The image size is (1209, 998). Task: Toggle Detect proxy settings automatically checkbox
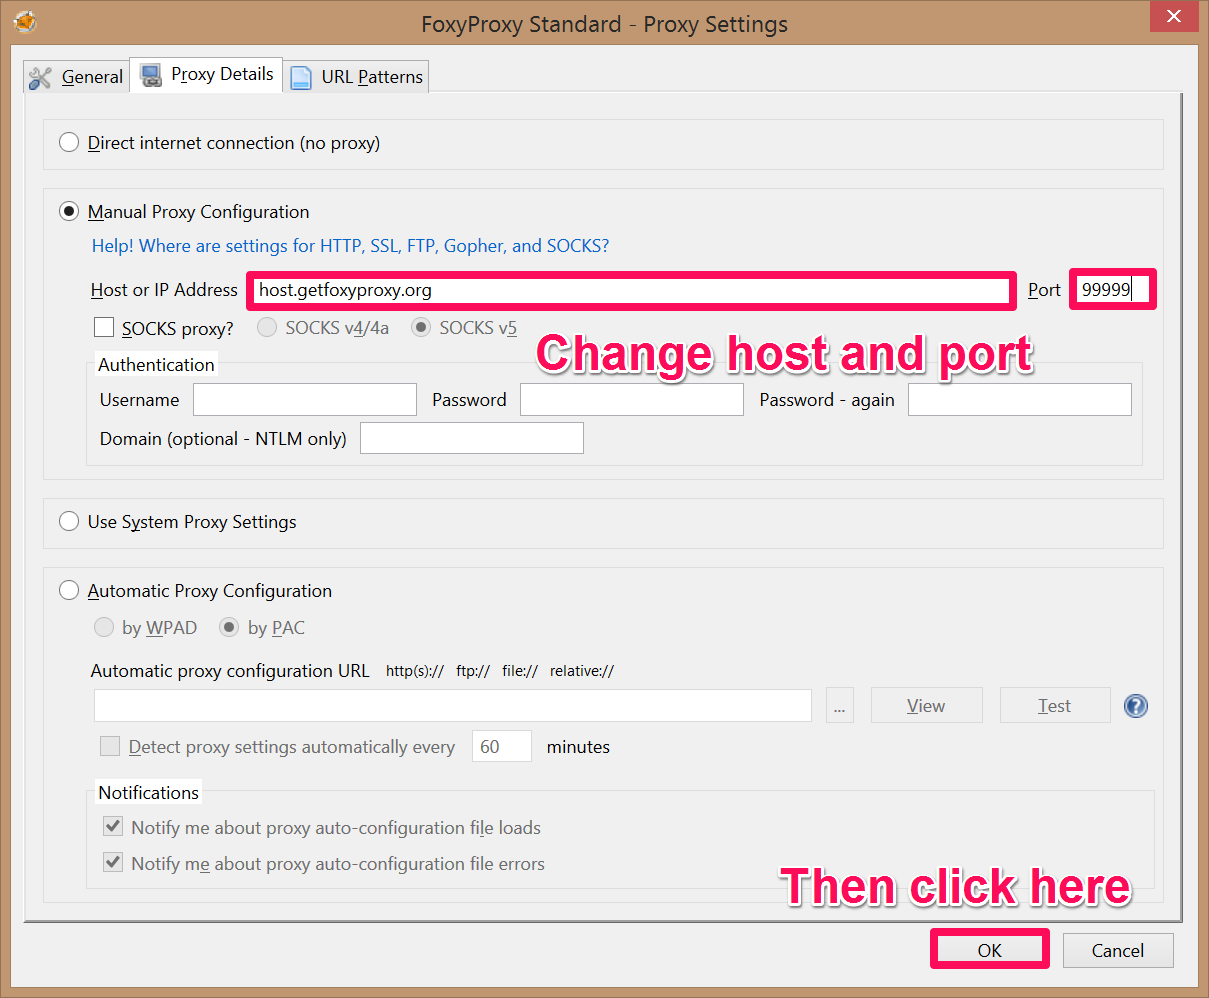pos(110,746)
